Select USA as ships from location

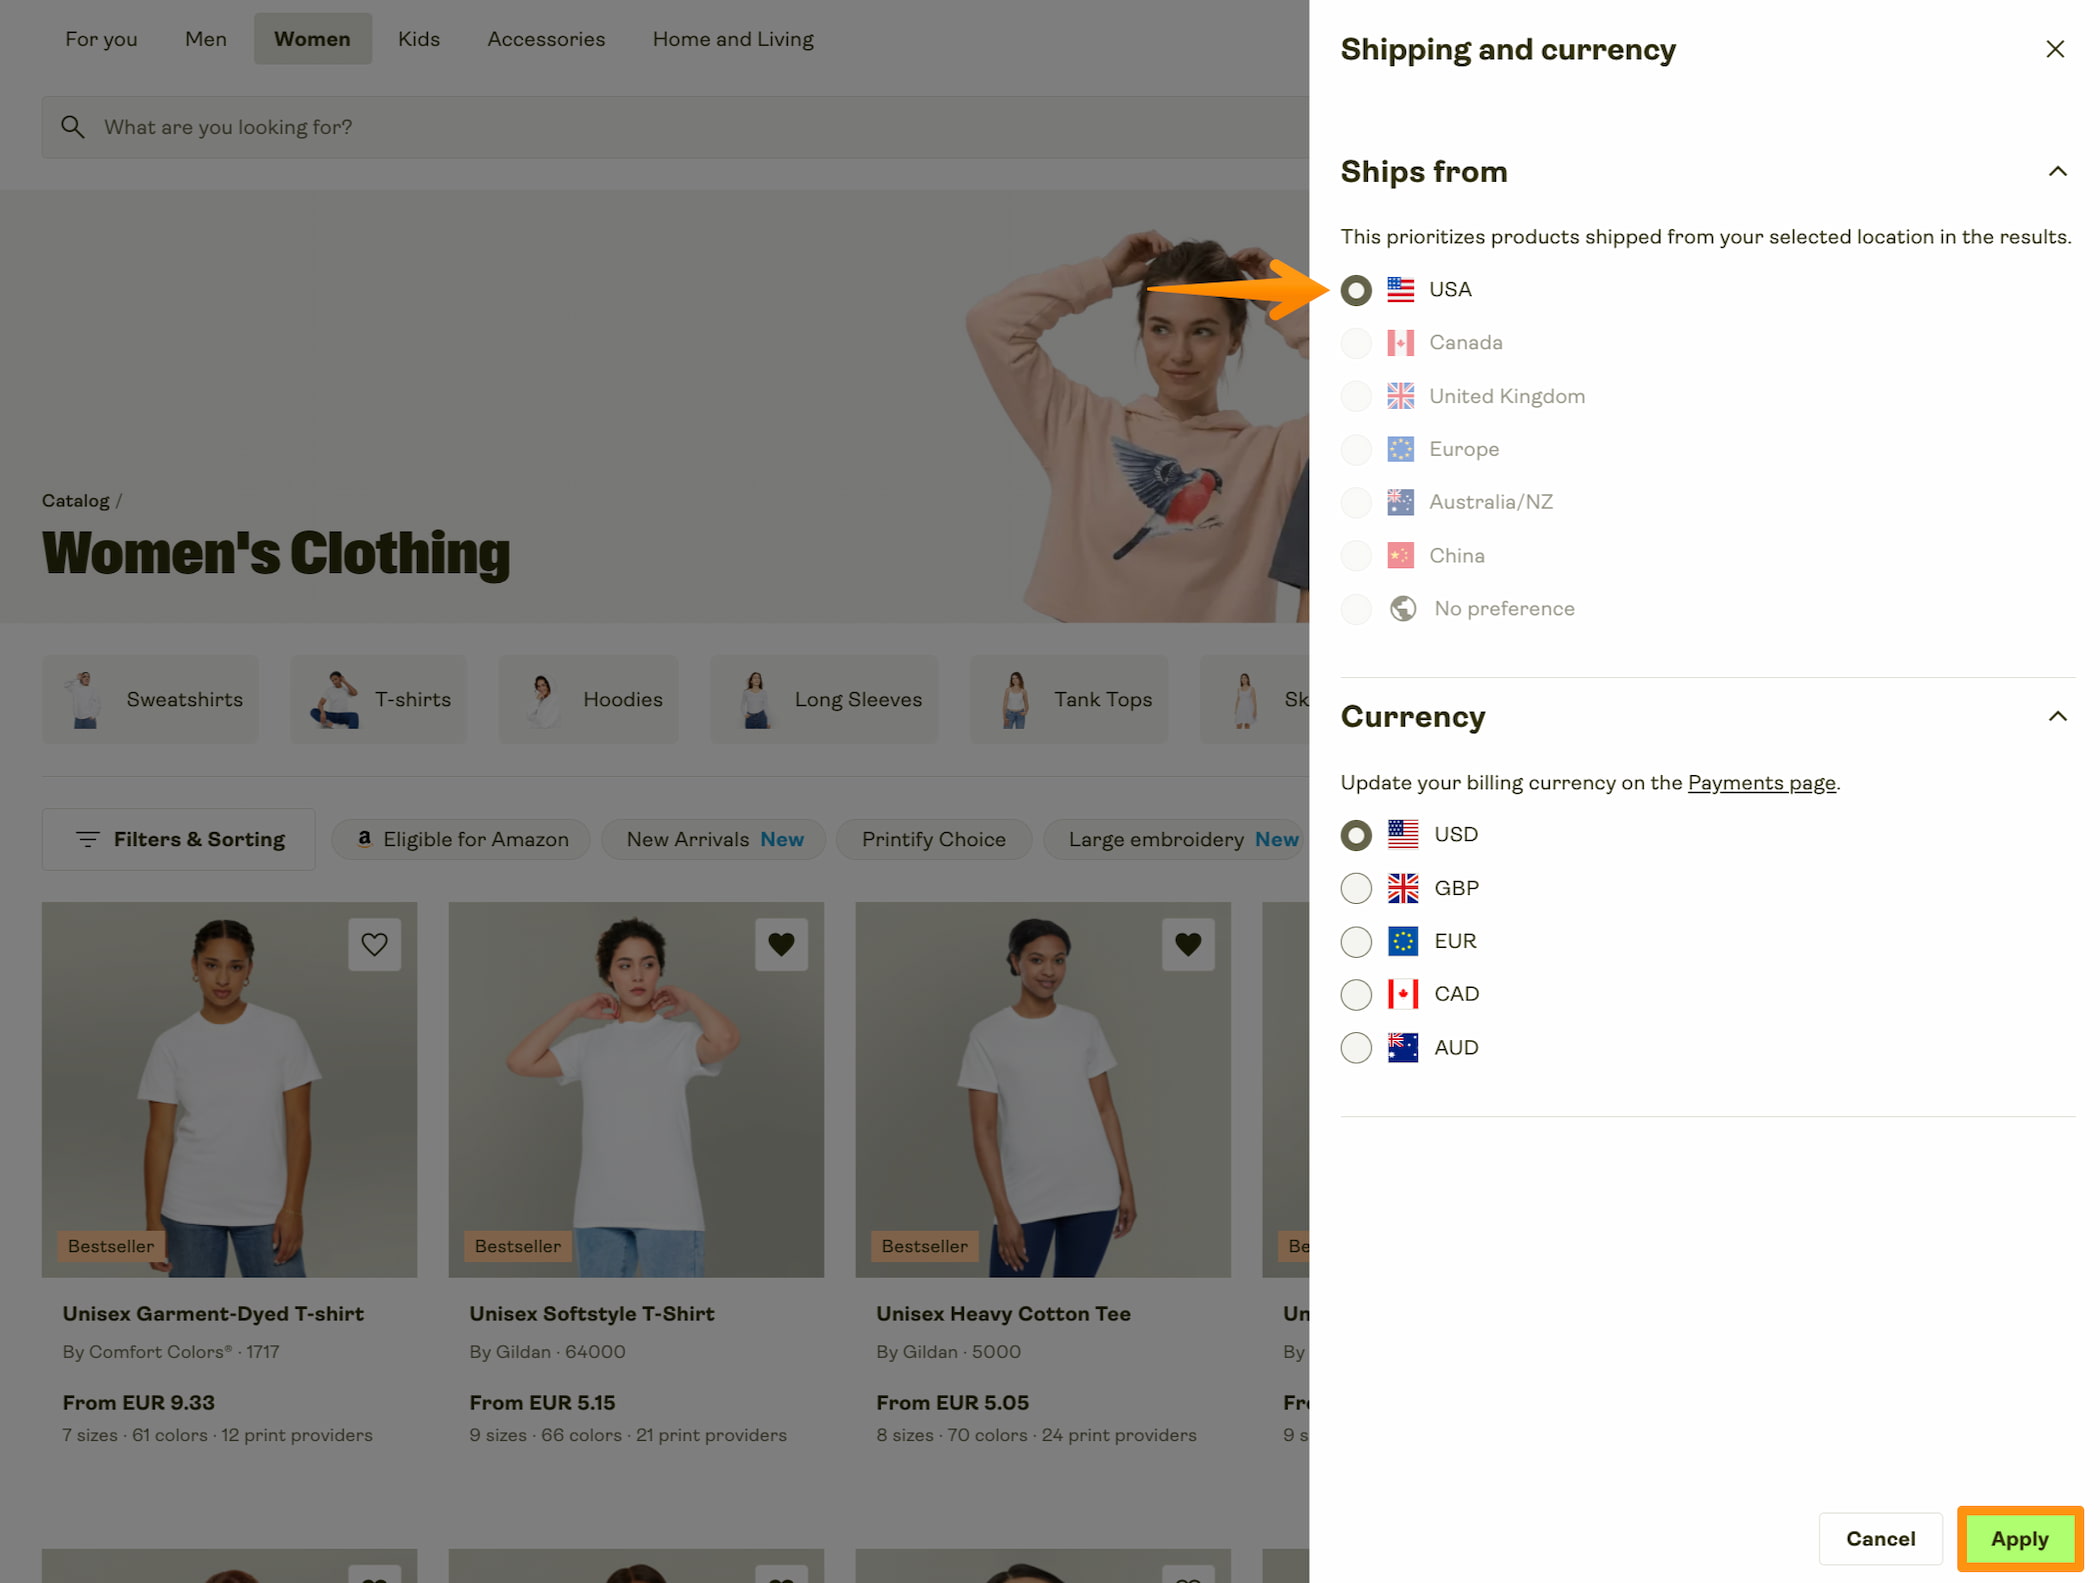coord(1355,290)
